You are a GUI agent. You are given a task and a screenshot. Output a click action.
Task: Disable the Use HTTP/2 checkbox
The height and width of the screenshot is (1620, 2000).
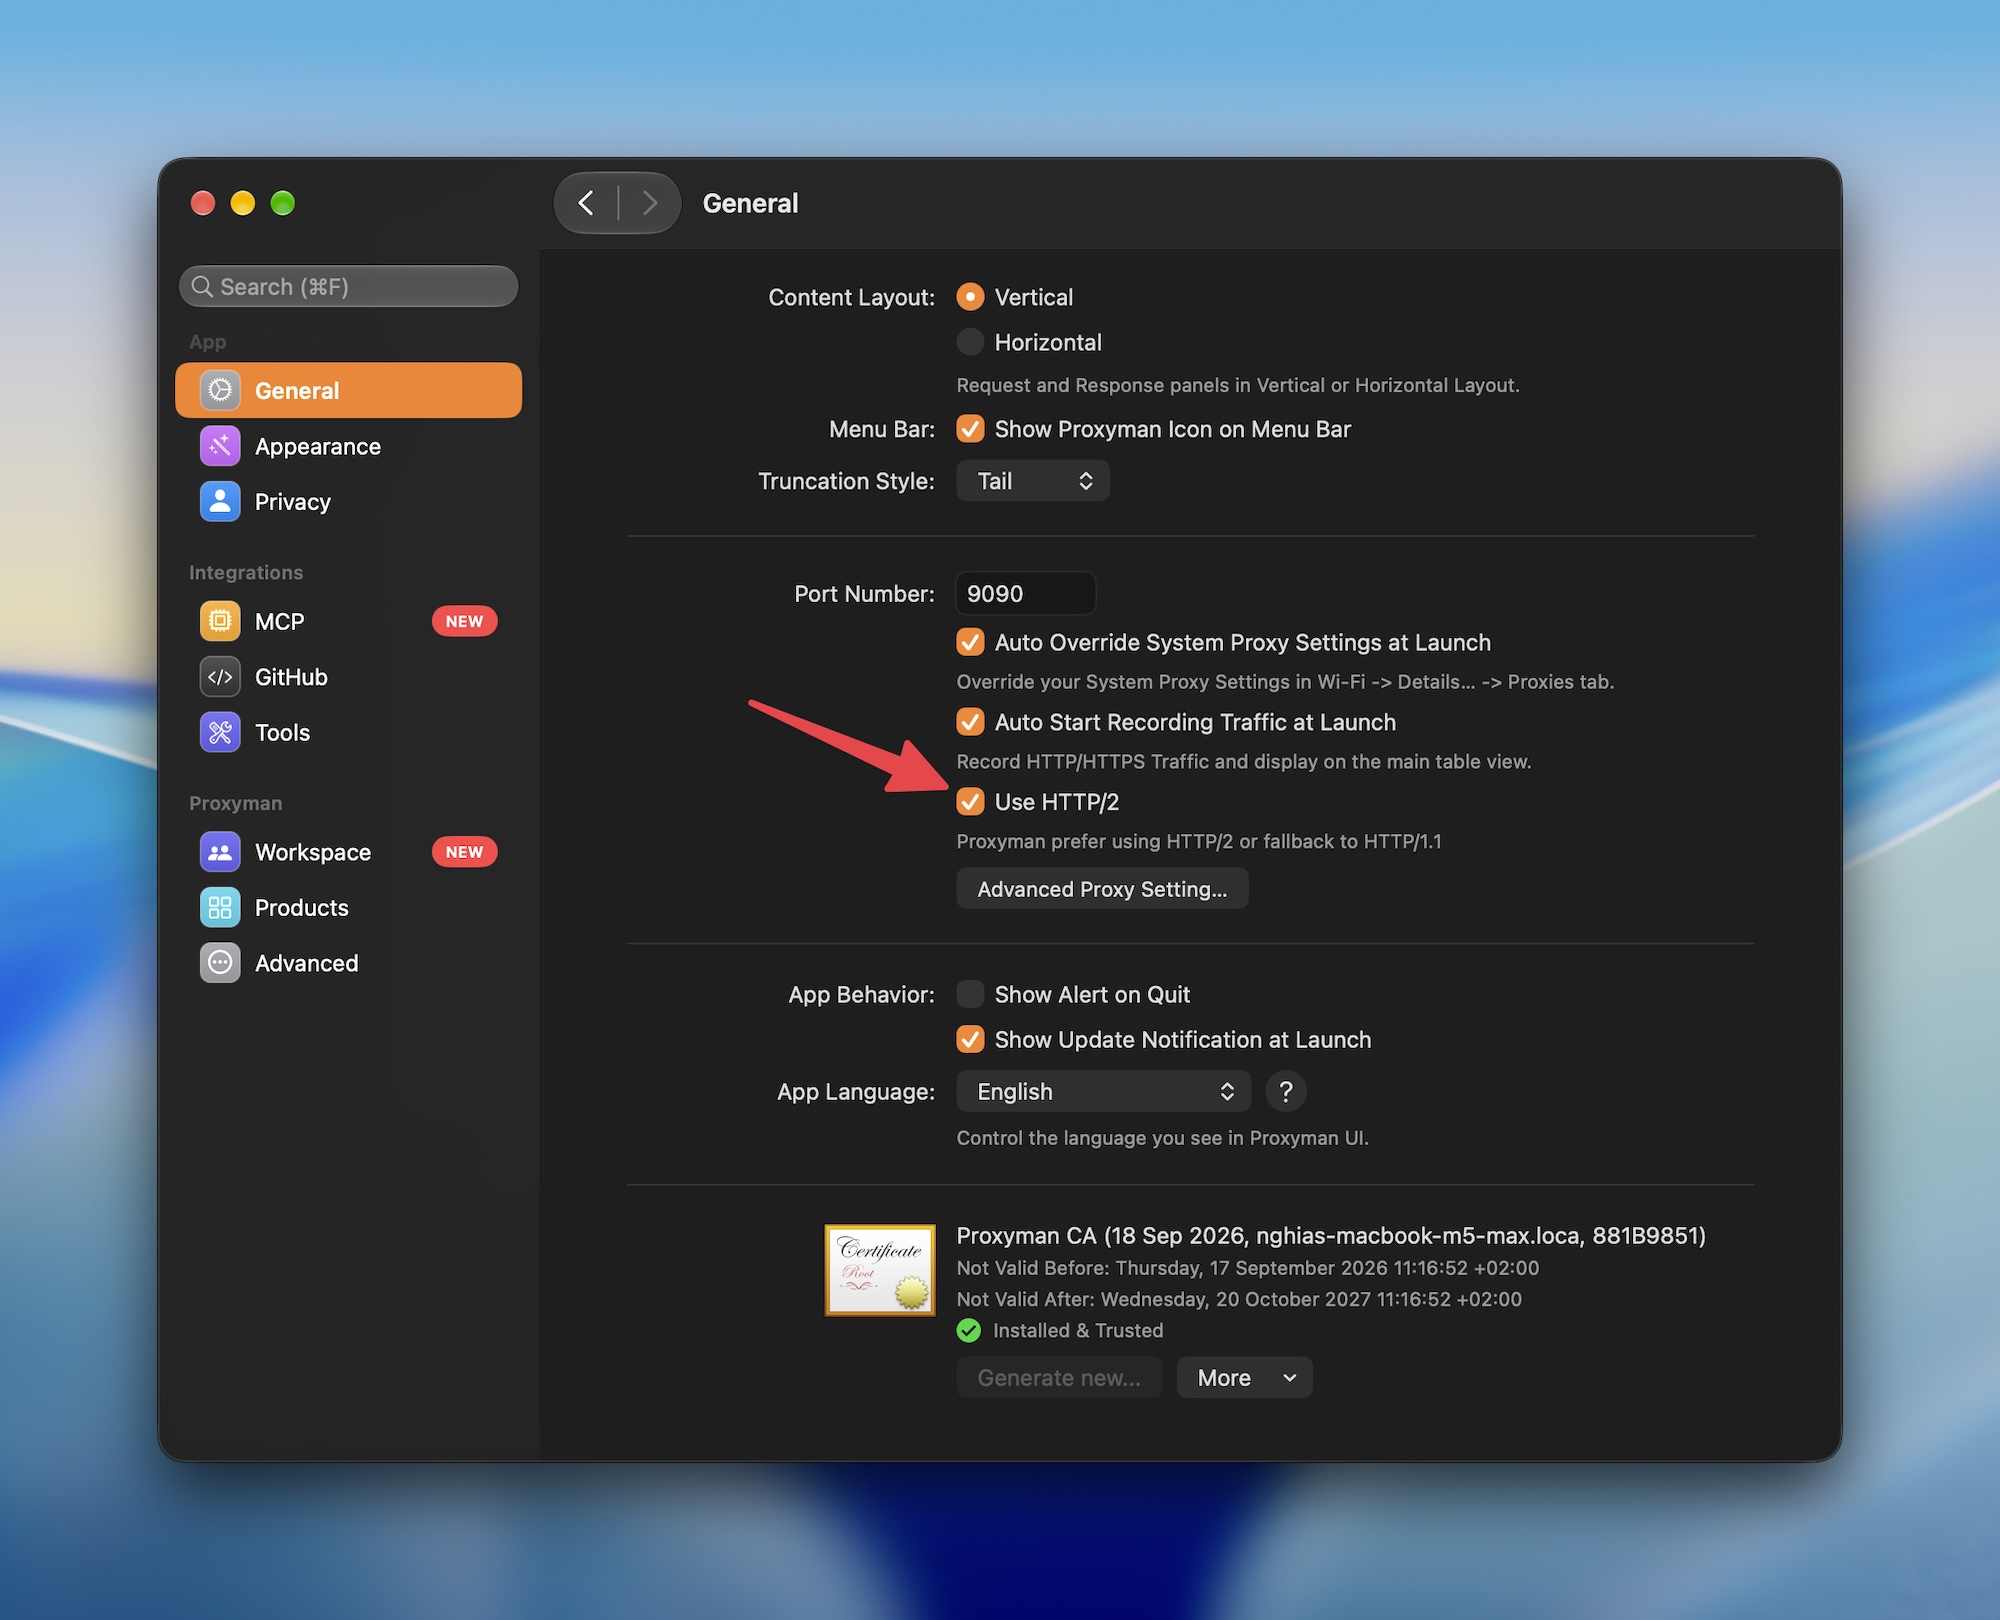(970, 802)
